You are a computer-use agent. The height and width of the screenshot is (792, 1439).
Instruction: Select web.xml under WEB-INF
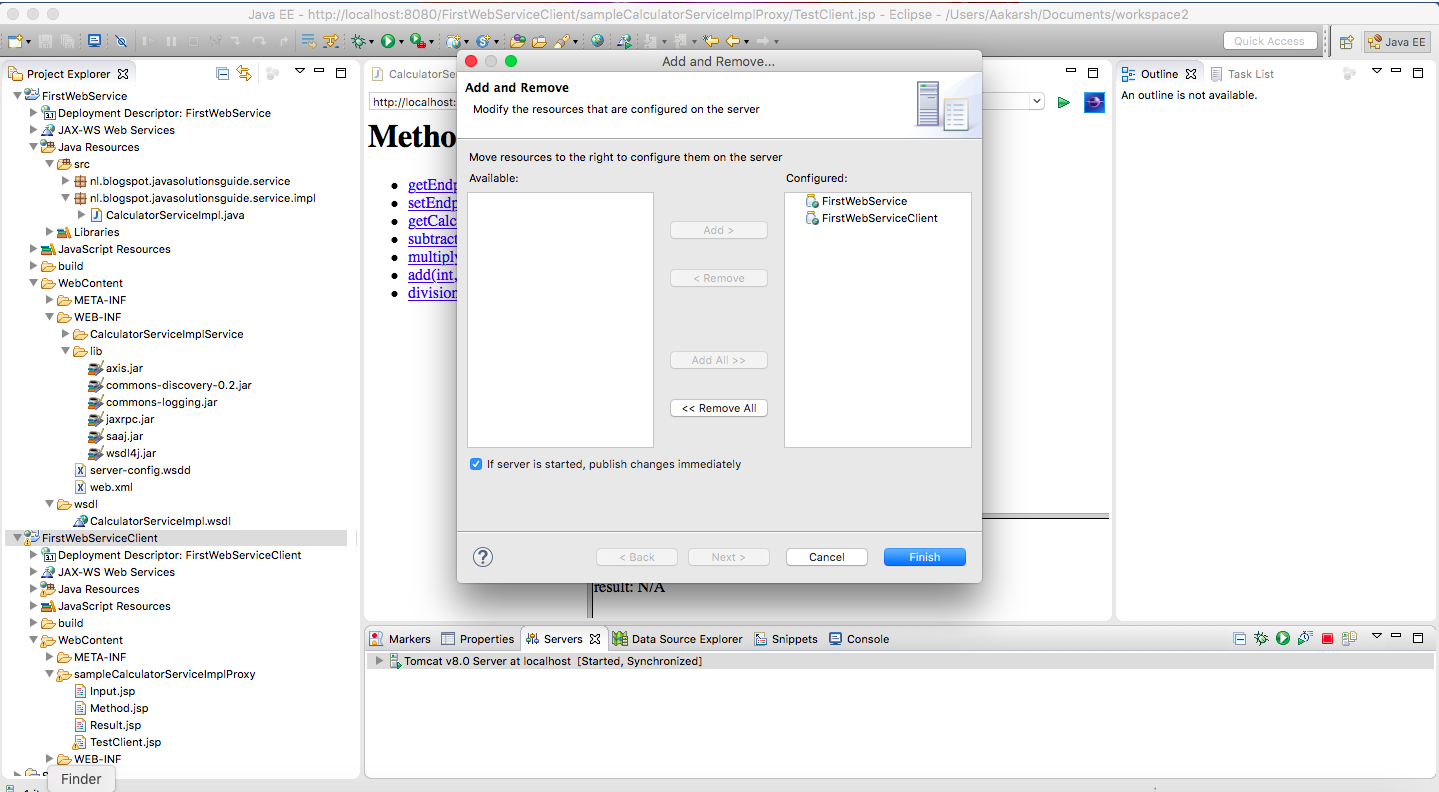click(102, 487)
